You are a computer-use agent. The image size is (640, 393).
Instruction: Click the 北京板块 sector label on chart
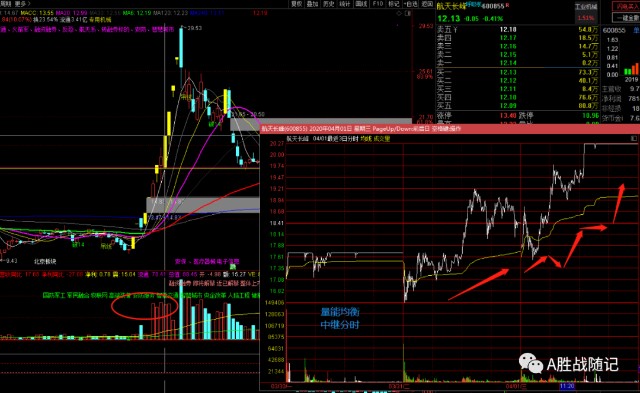pyautogui.click(x=45, y=262)
